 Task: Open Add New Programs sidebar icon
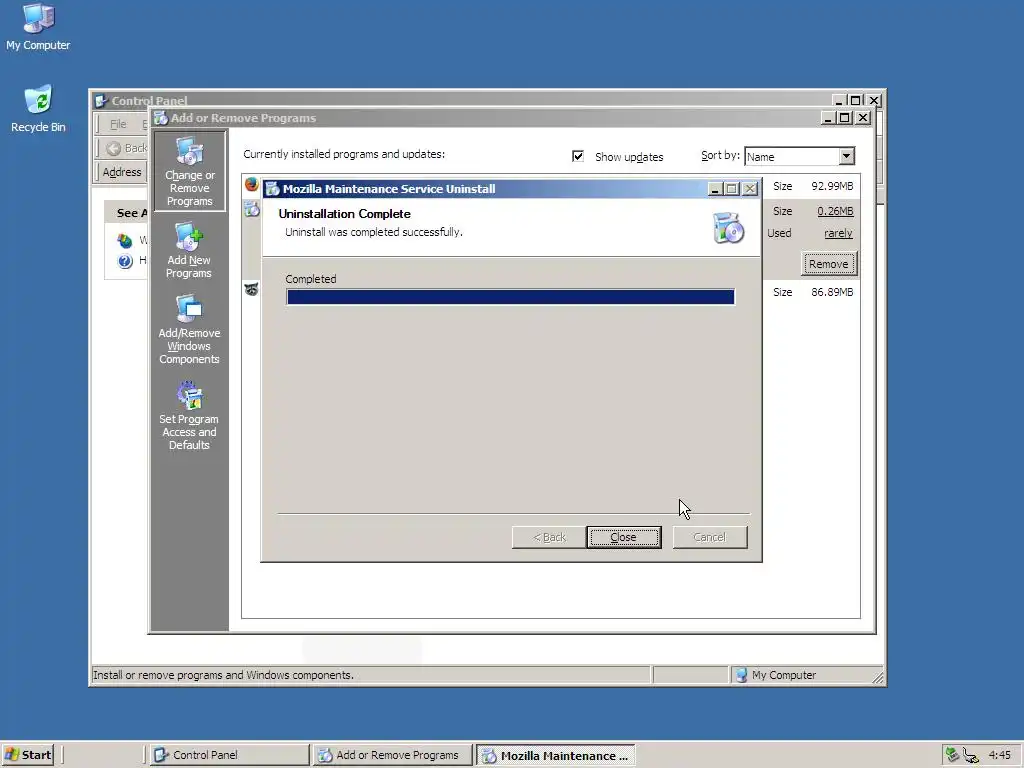[189, 251]
